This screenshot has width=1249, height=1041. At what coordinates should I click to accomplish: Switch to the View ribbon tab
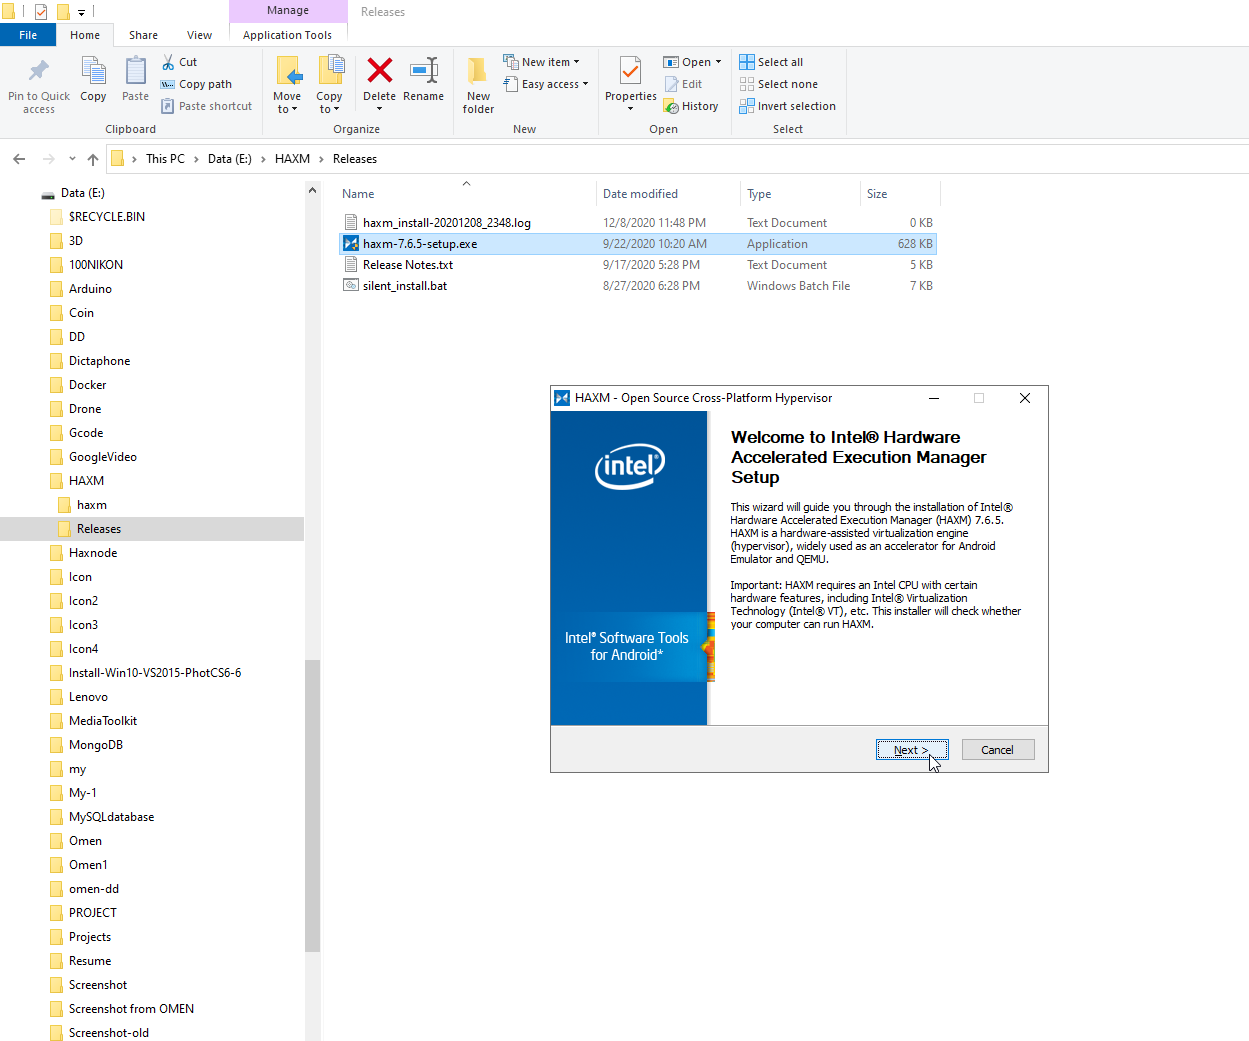(200, 35)
